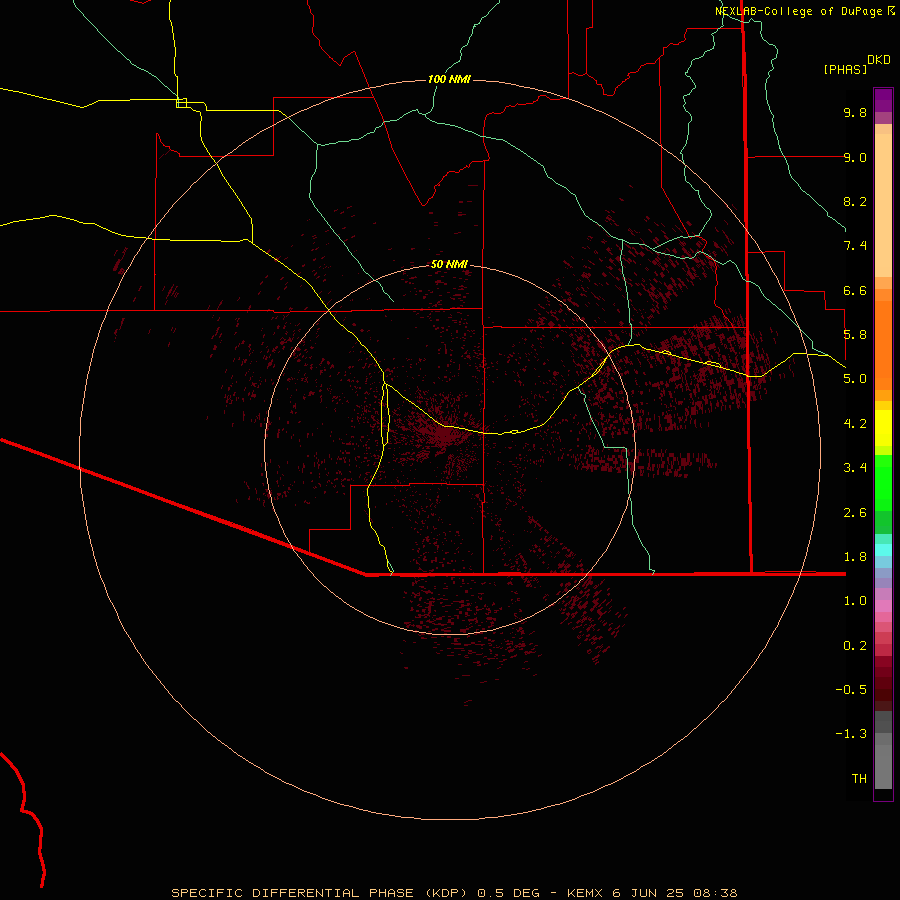Pick the bright green segment of the color bar

point(883,483)
